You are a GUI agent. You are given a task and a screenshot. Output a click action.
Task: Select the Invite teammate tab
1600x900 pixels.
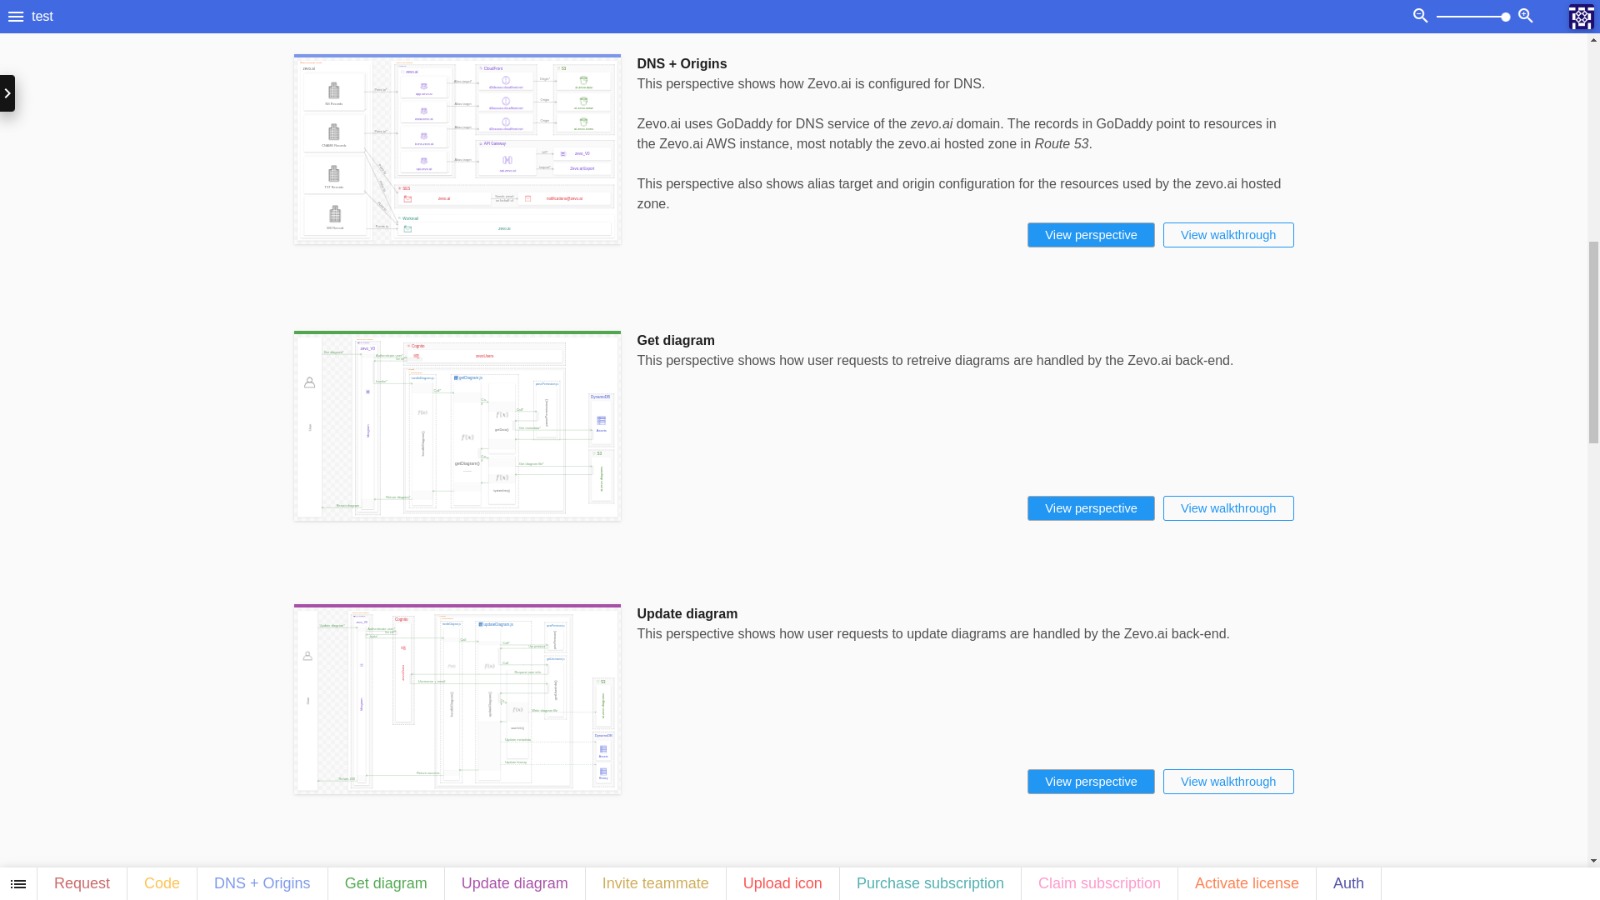(655, 884)
